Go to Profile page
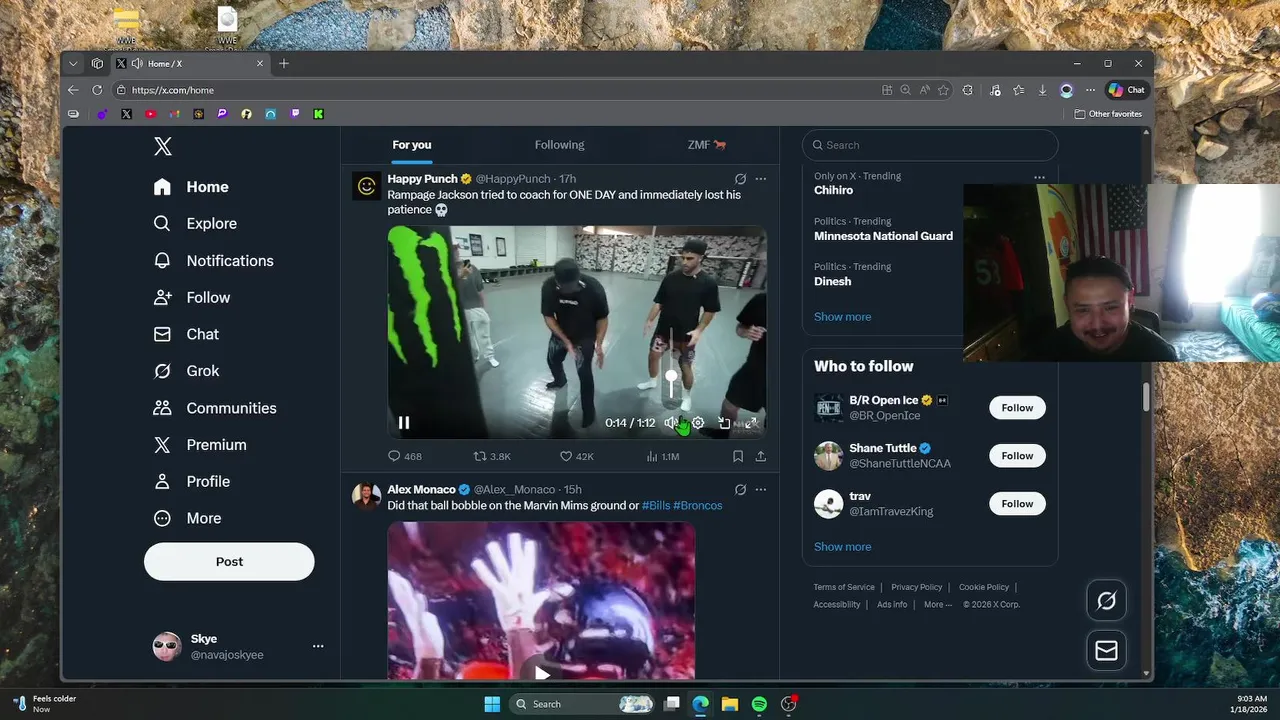 click(x=191, y=482)
